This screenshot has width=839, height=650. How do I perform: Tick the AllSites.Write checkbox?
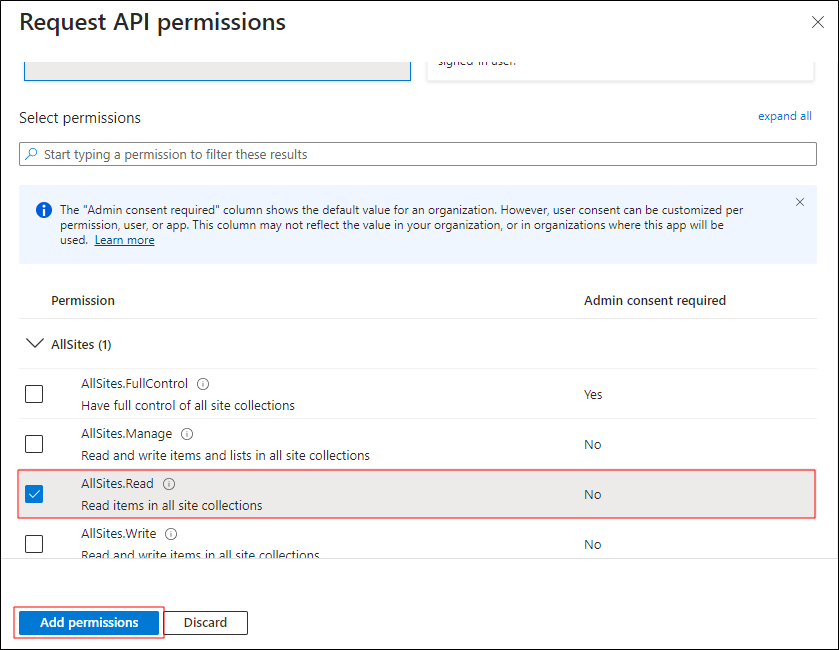[34, 544]
